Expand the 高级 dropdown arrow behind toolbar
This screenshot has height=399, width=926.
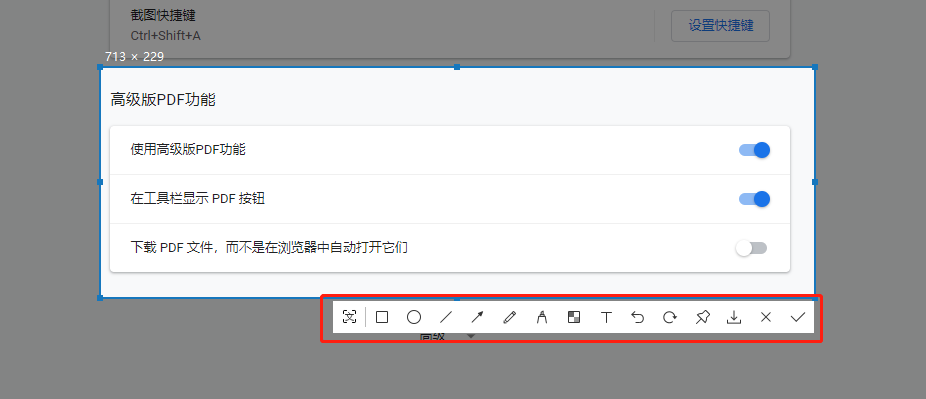tap(471, 336)
